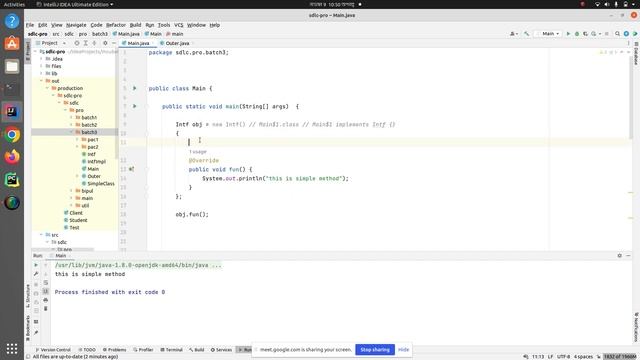Run Main with coverage

pos(585,34)
